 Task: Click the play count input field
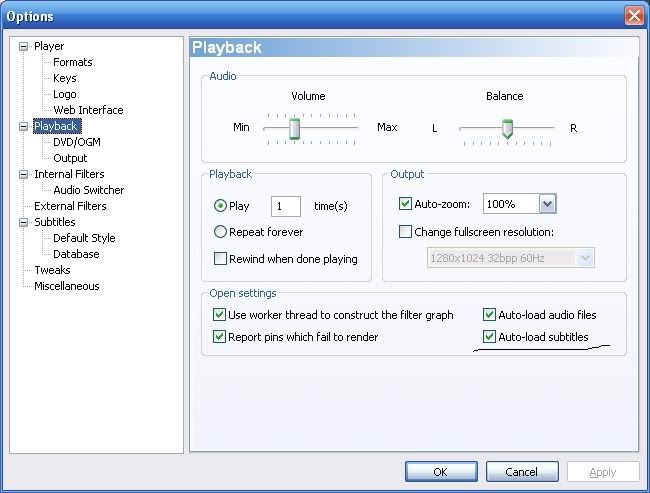coord(286,206)
